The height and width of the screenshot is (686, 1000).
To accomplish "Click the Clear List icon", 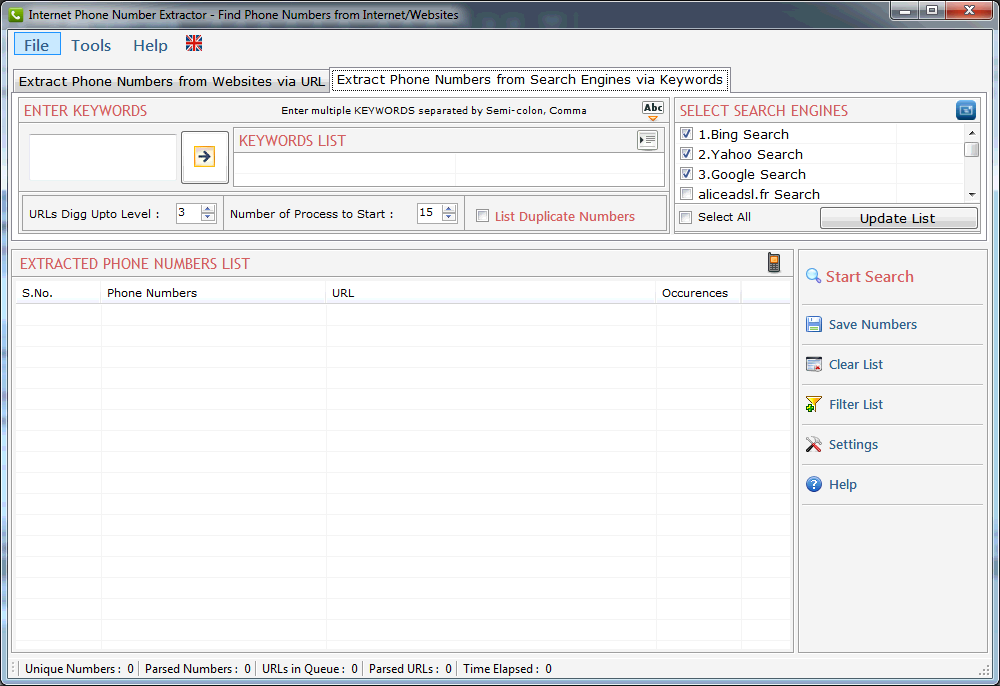I will point(814,365).
